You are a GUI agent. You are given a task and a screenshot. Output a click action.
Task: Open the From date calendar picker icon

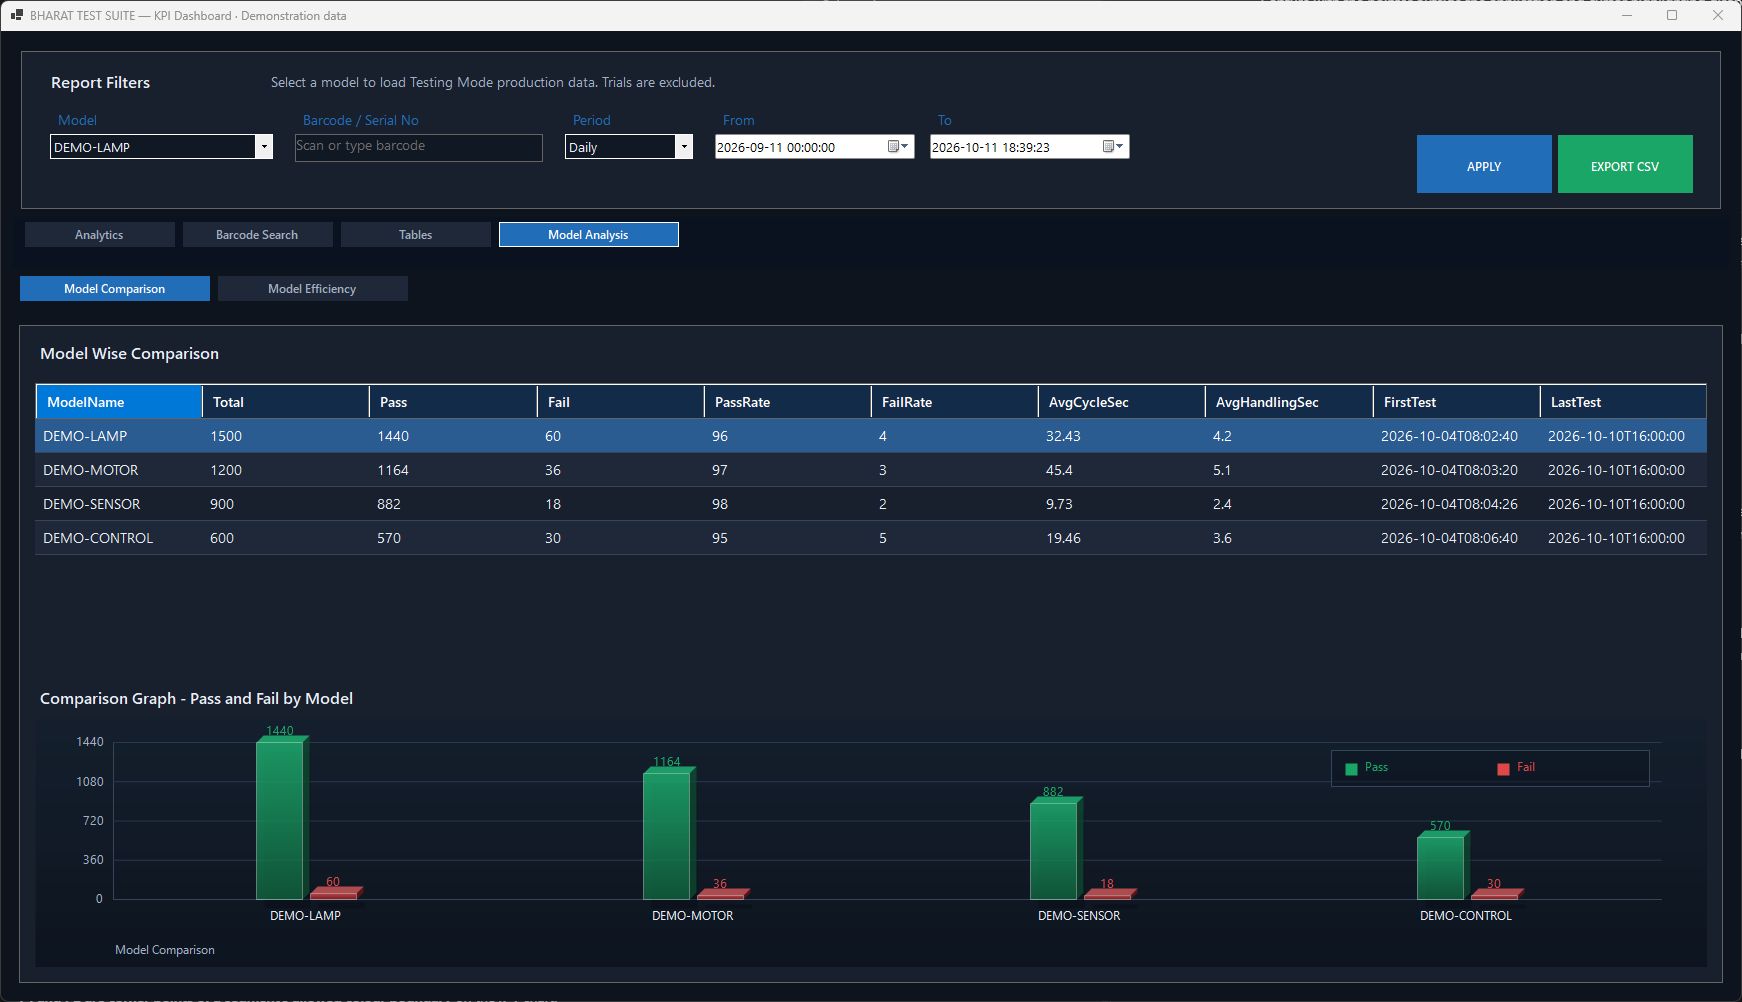click(x=898, y=147)
